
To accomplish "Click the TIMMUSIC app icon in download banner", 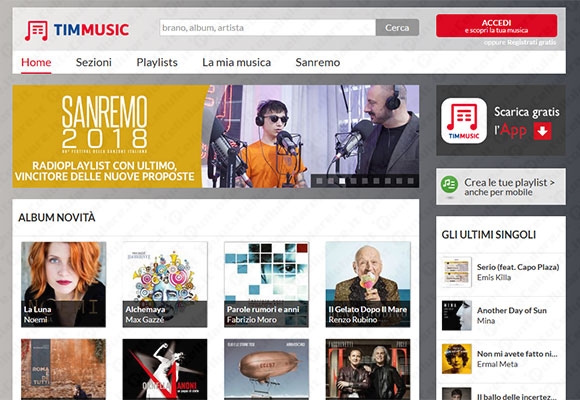I will [463, 121].
